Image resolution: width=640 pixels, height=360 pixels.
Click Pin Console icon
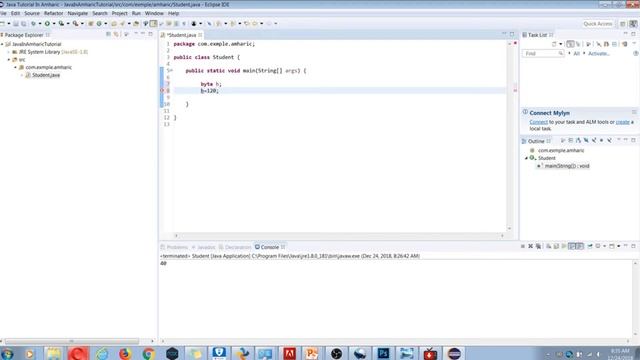[x=590, y=246]
